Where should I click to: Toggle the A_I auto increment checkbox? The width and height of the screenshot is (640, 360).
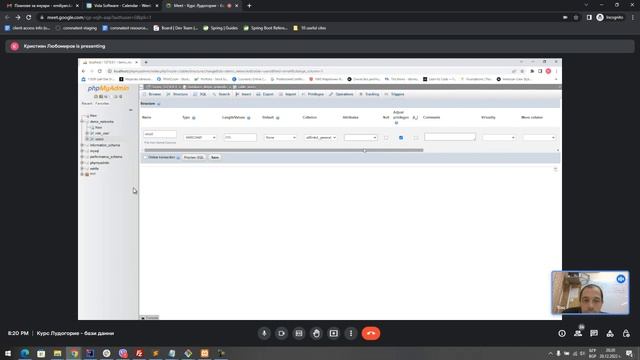click(416, 138)
